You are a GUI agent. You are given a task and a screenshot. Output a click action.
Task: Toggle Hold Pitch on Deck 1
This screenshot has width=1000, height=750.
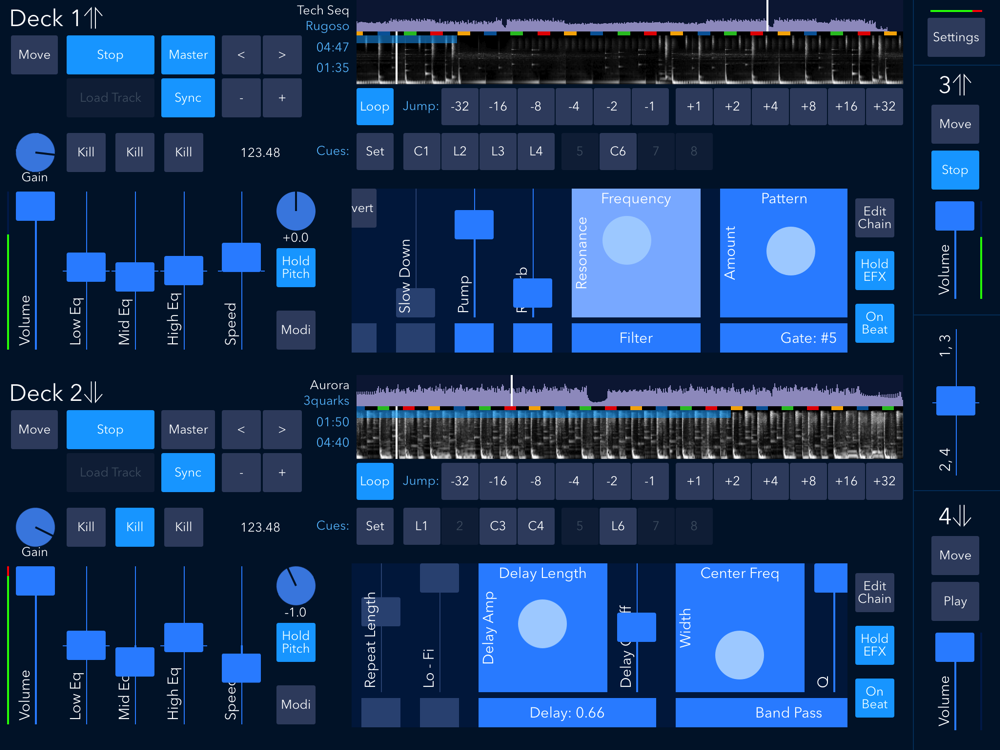296,268
